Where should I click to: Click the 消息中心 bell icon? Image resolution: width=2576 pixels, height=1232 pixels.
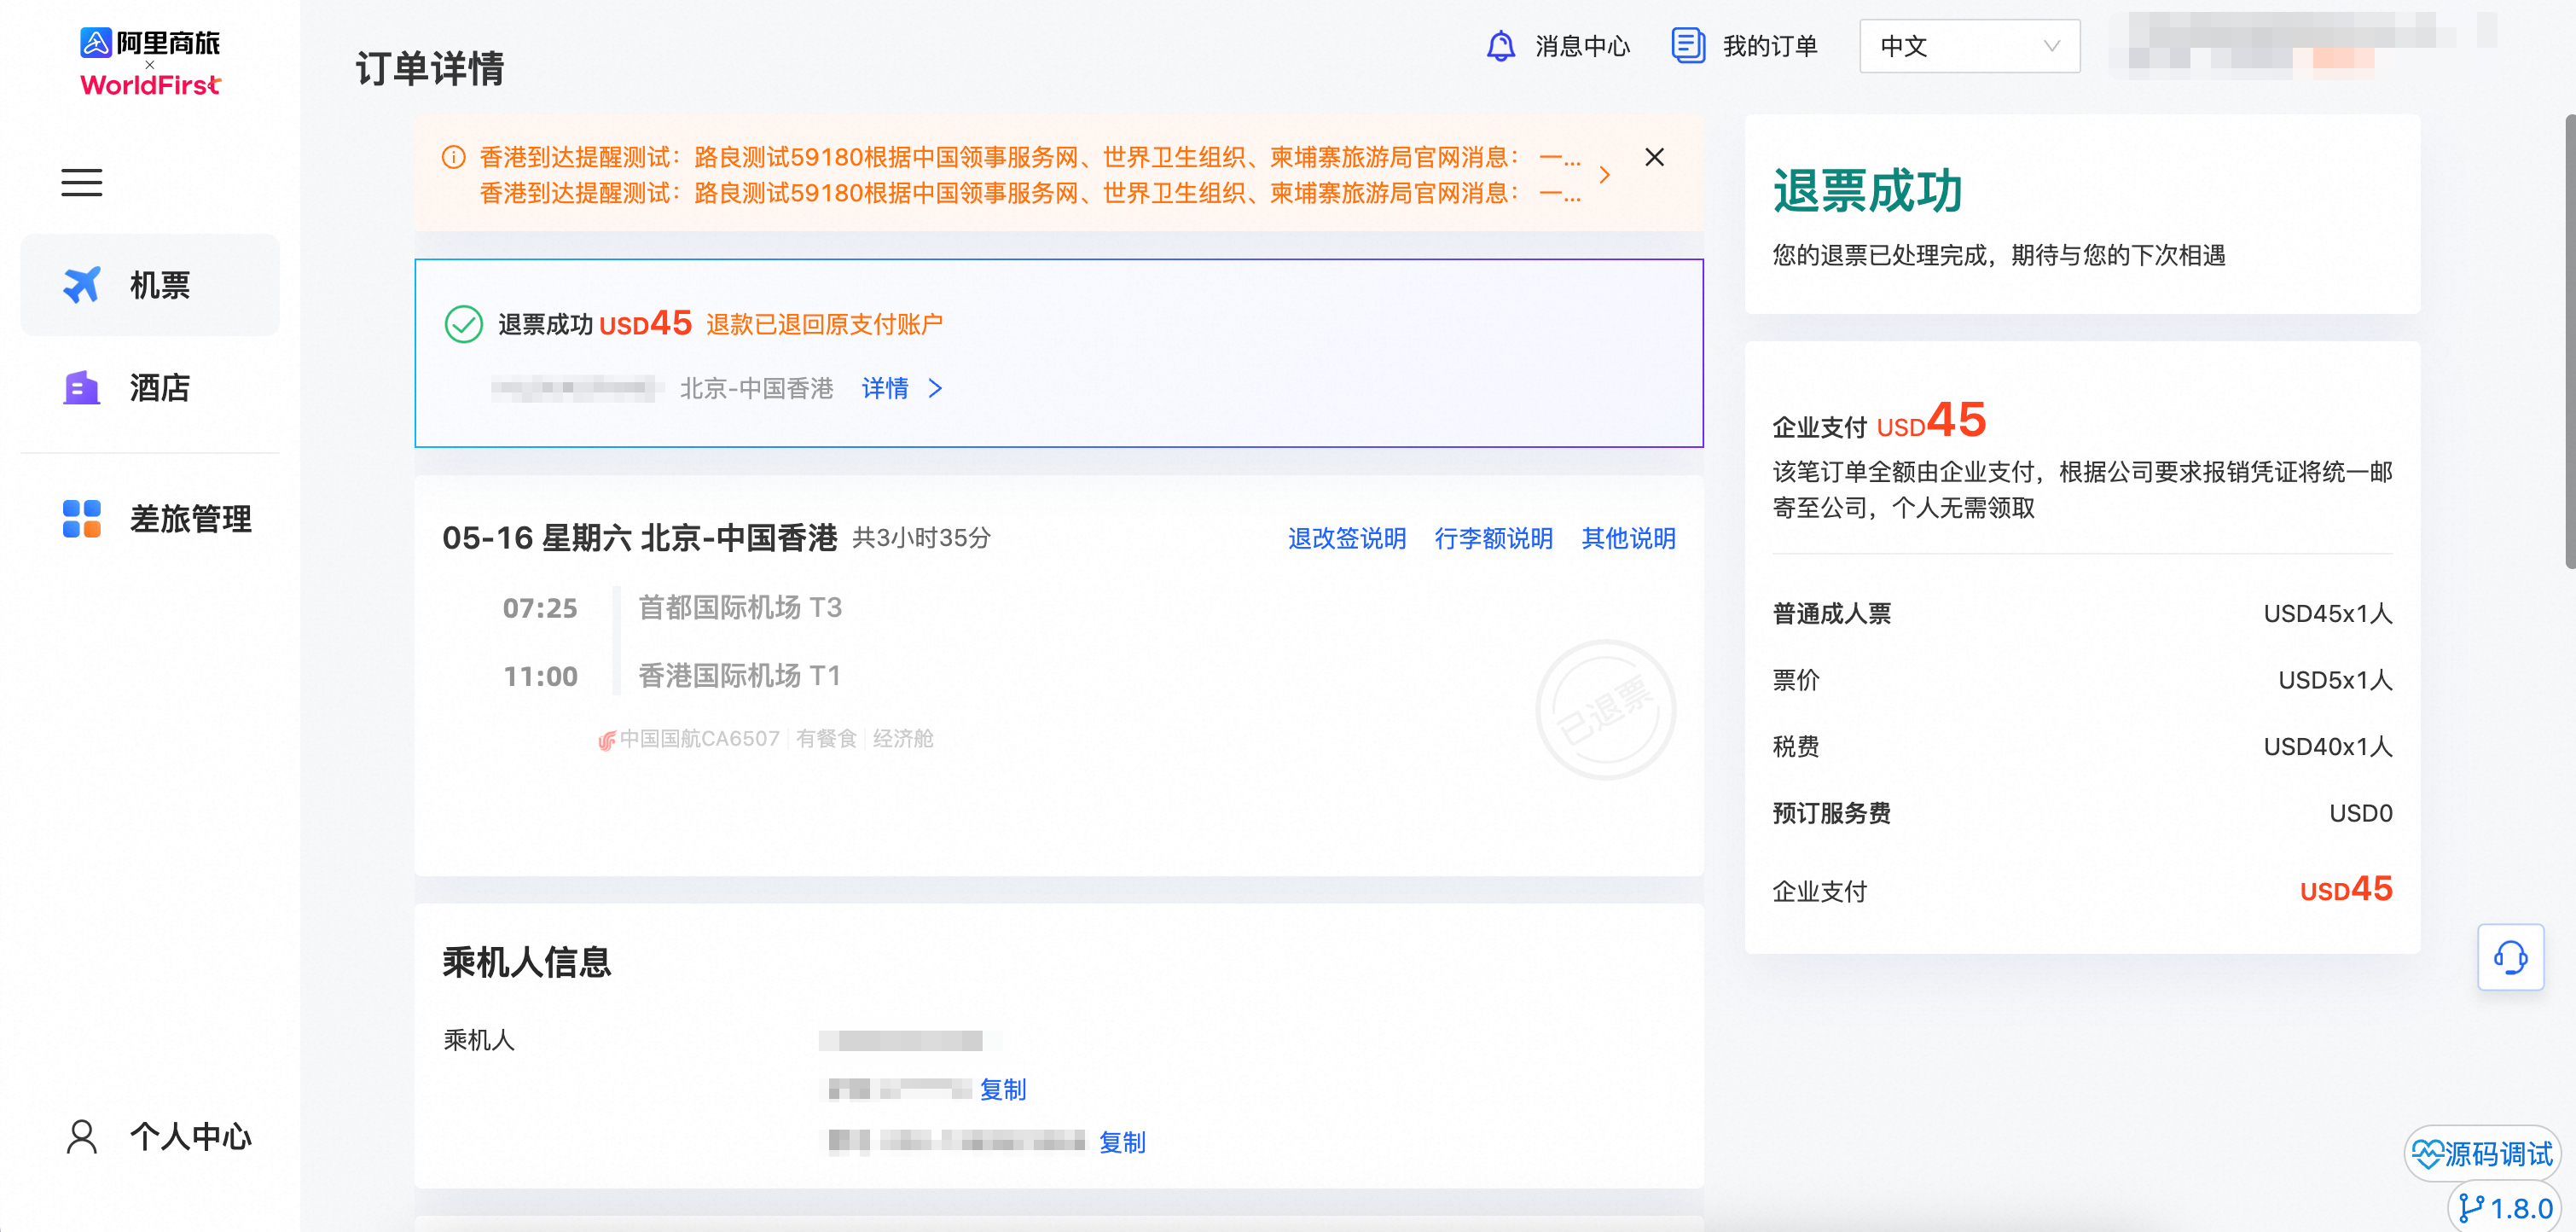point(1500,46)
